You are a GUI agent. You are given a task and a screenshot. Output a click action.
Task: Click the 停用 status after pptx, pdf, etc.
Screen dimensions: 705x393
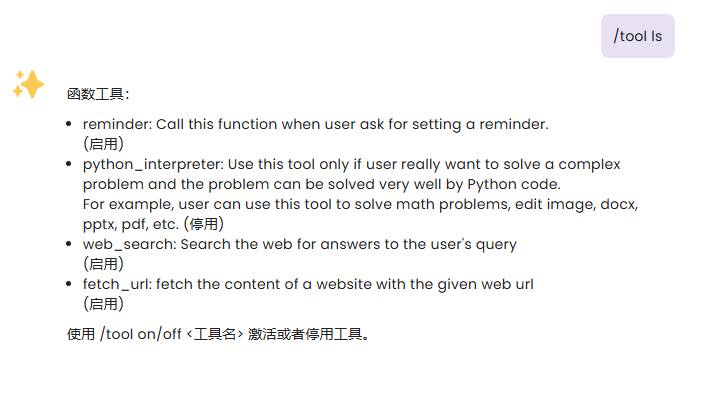(204, 224)
